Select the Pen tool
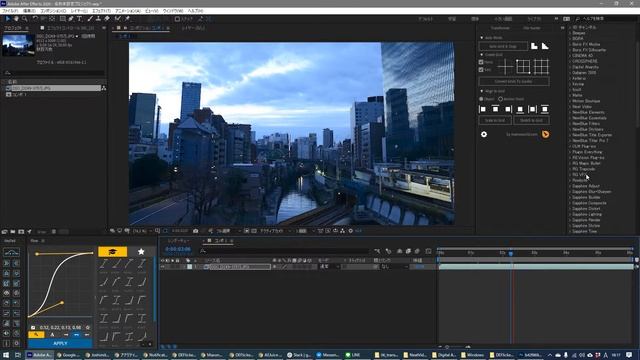Viewport: 640px width, 360px height. click(x=71, y=19)
